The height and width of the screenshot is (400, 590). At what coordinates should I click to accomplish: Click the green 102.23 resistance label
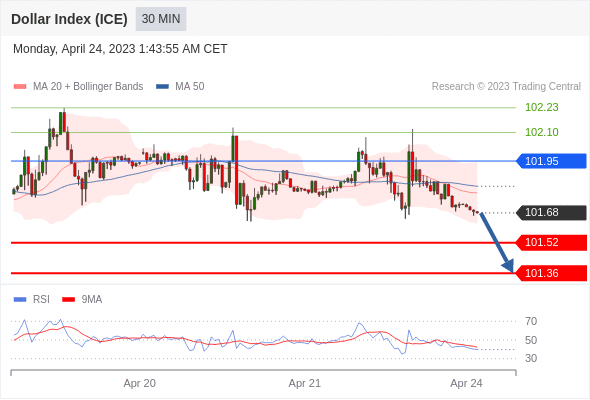(541, 108)
